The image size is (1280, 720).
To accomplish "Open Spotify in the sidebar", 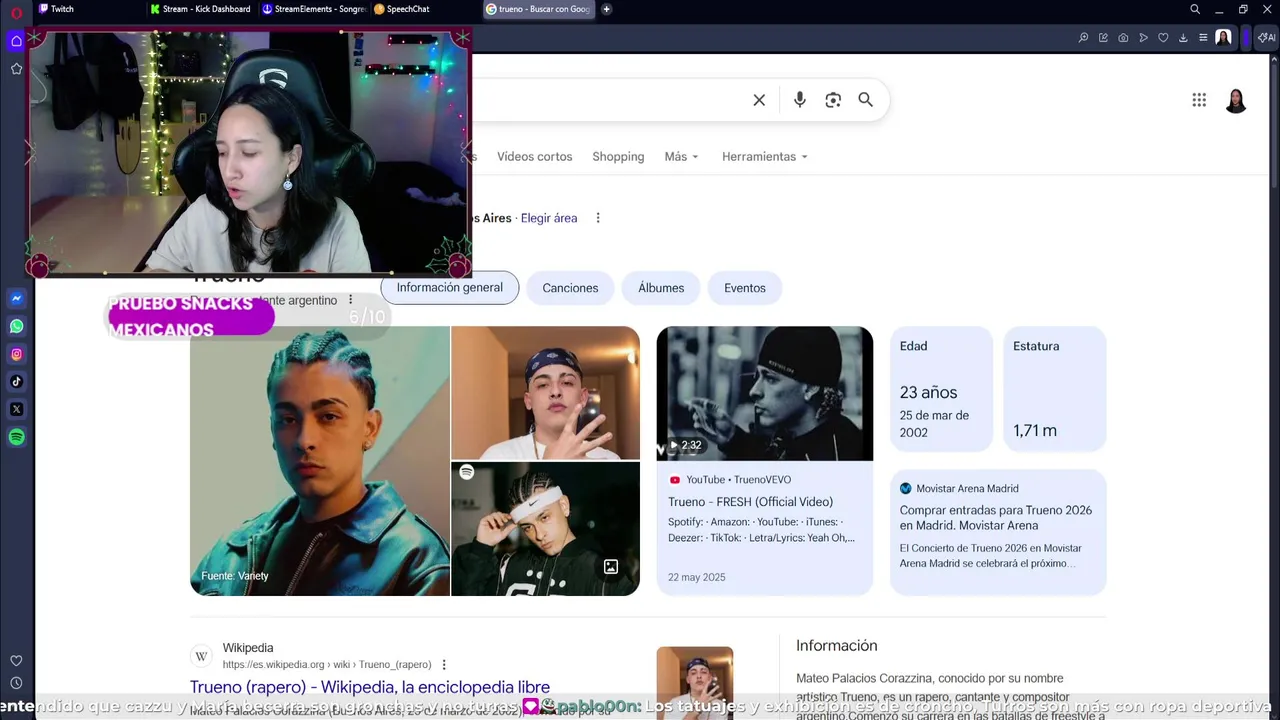I will point(17,437).
